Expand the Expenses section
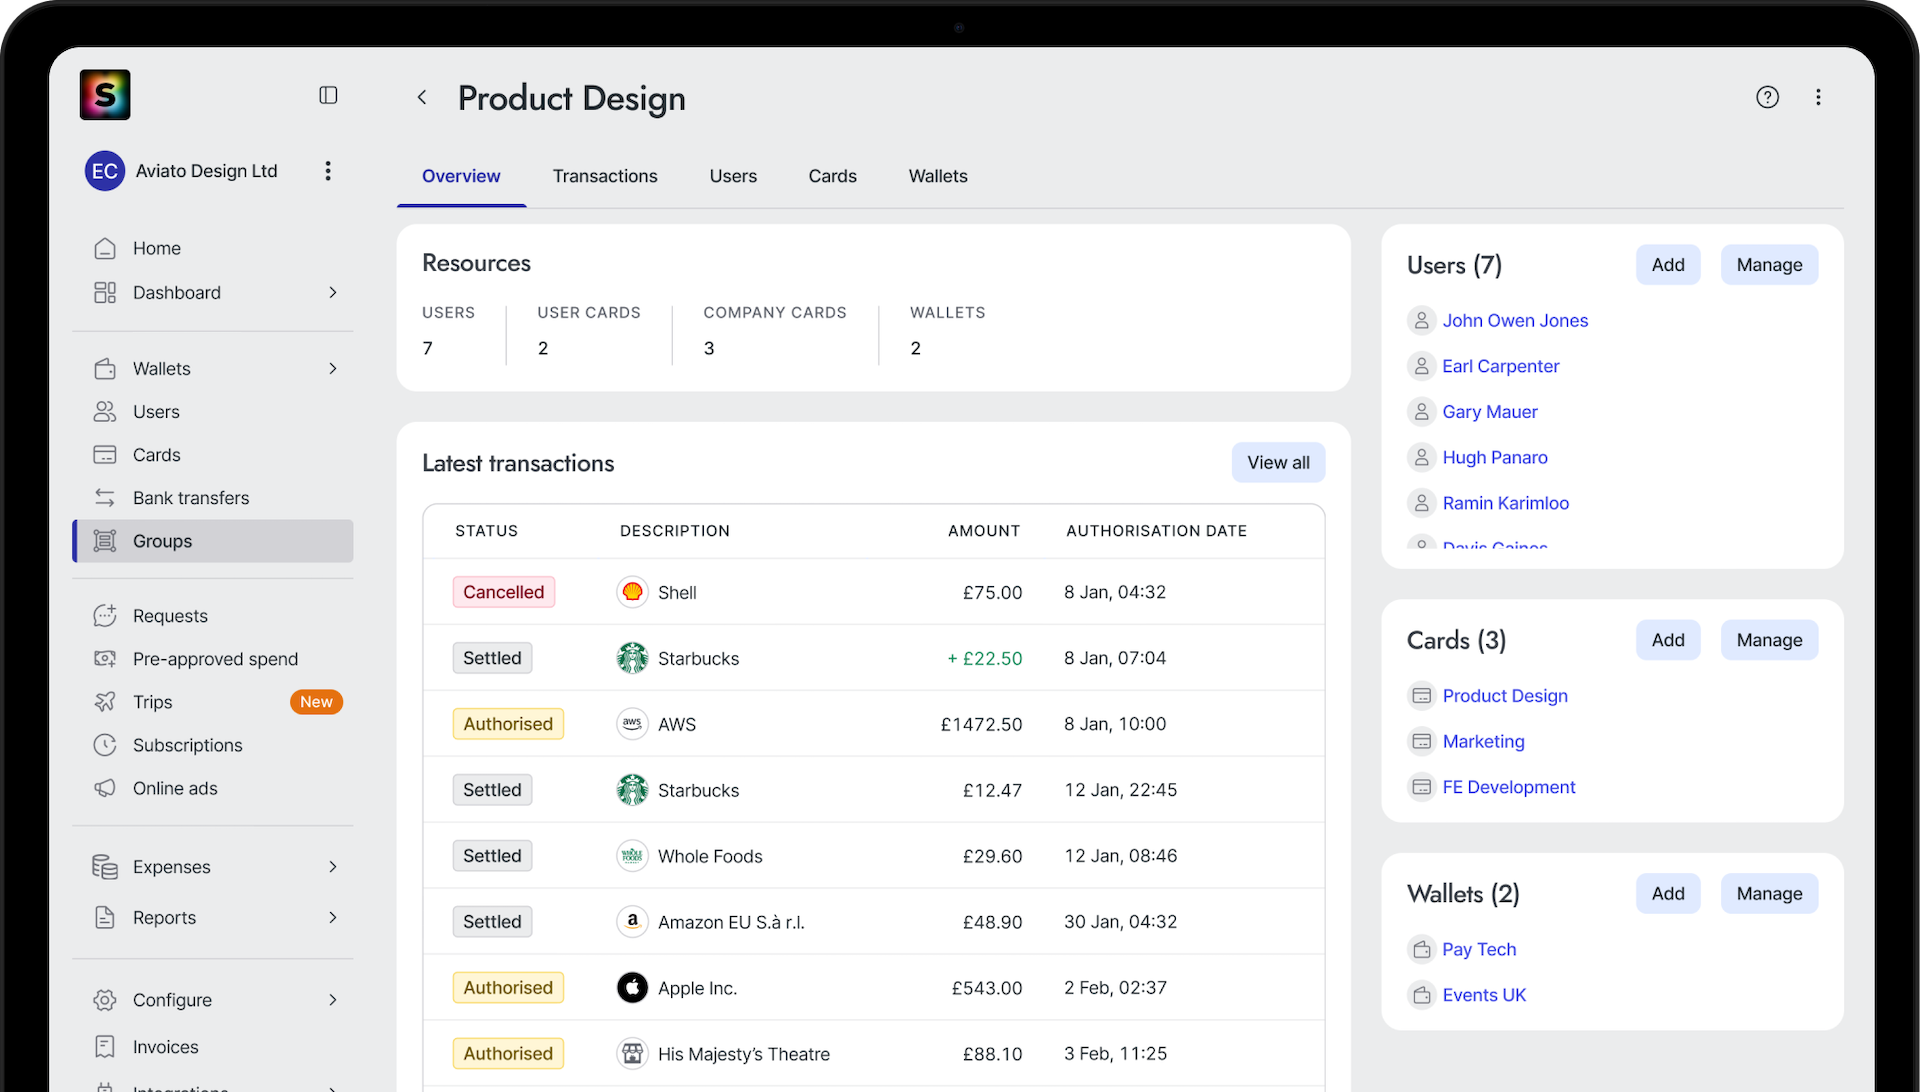 332,867
